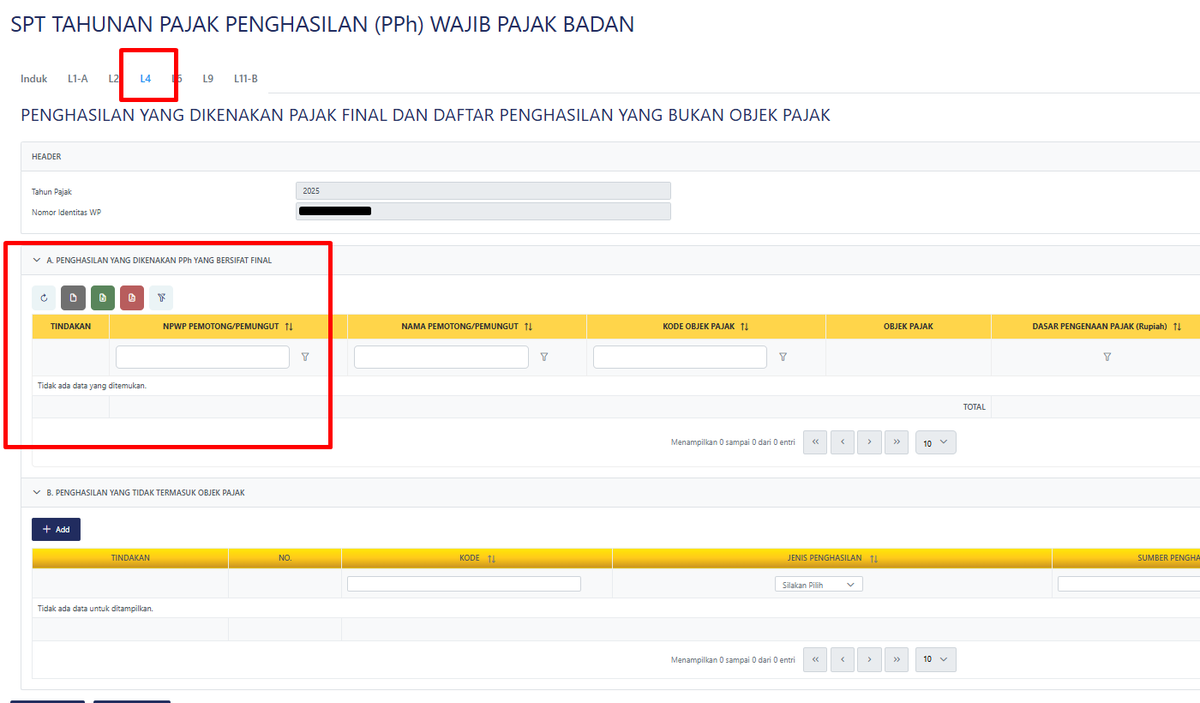Go to previous page in section B pagination
This screenshot has height=703, width=1200.
pos(842,660)
